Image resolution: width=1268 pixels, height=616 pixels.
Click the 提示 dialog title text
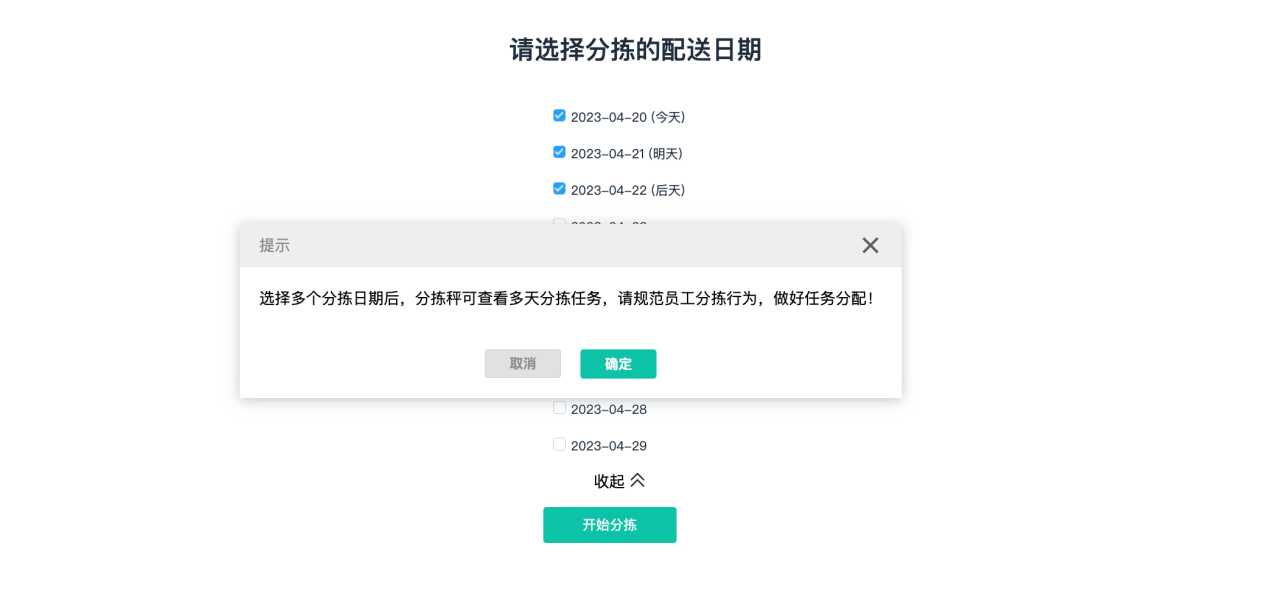click(x=275, y=246)
